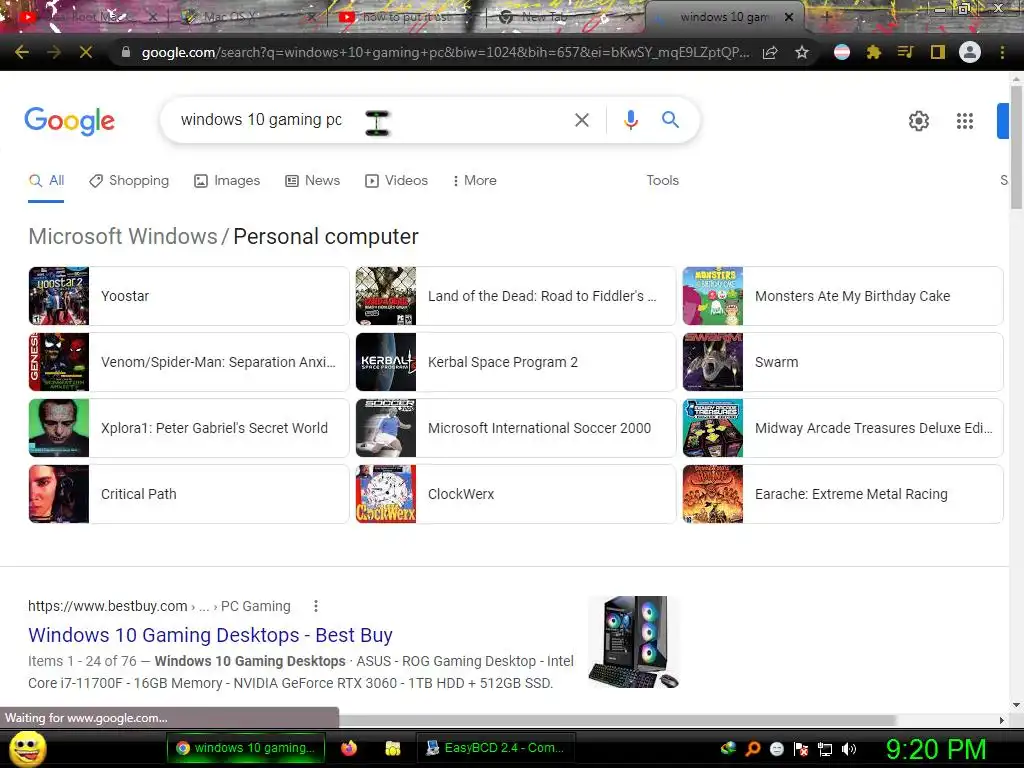
Task: Click the orange magnifier tray icon
Action: click(752, 749)
